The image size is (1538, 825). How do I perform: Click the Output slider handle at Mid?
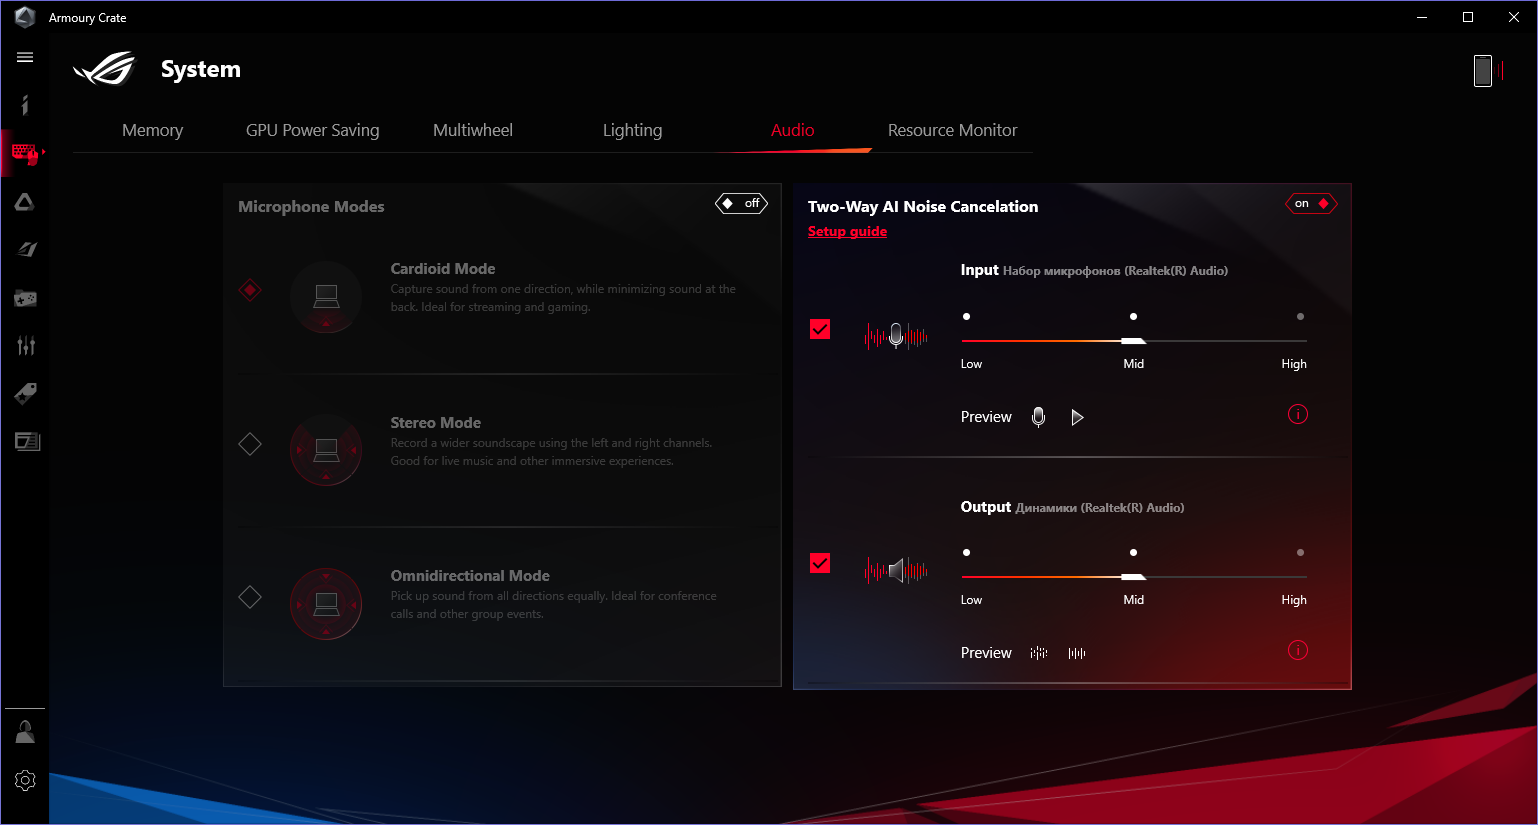[x=1133, y=577]
